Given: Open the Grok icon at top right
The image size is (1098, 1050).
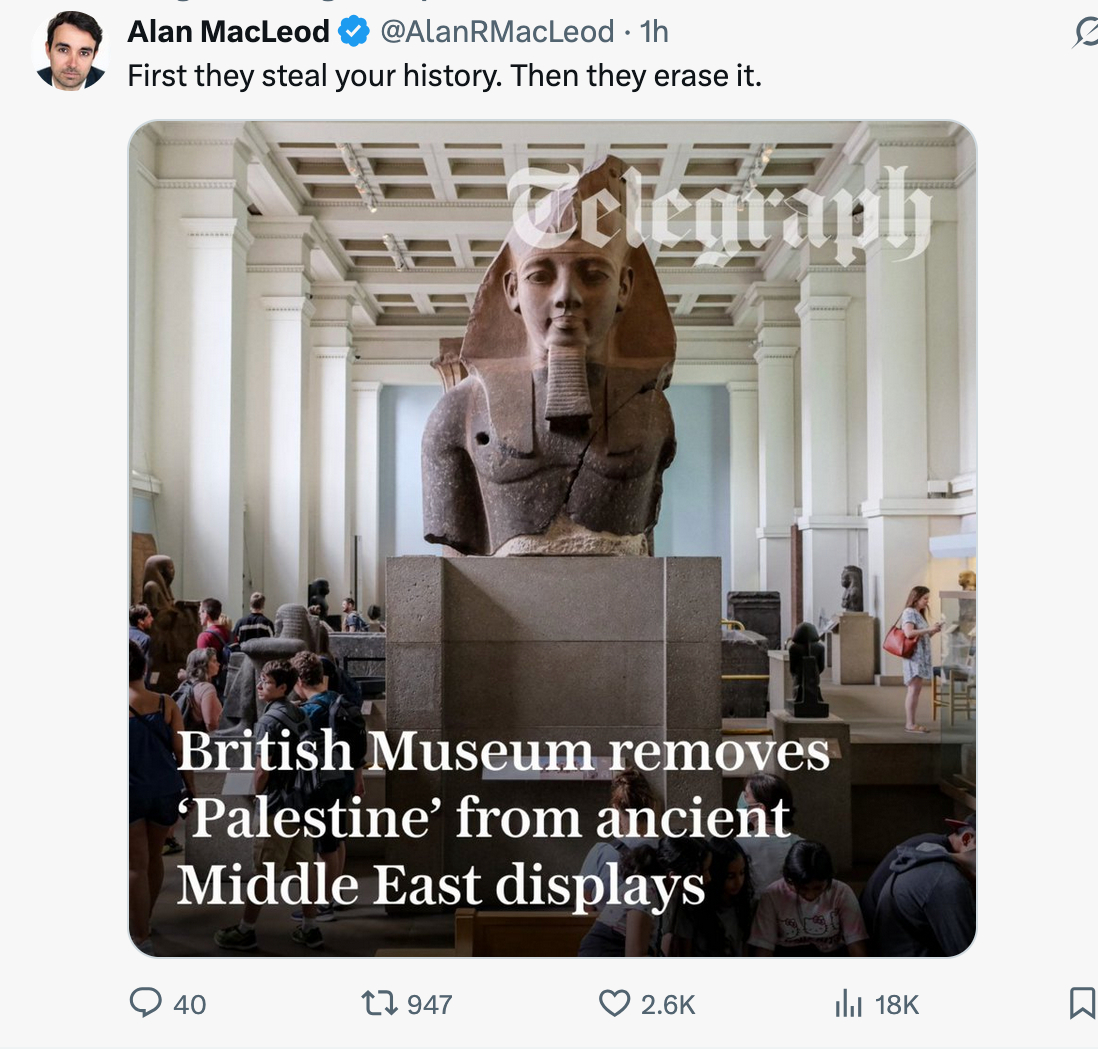Looking at the screenshot, I should (x=1085, y=33).
